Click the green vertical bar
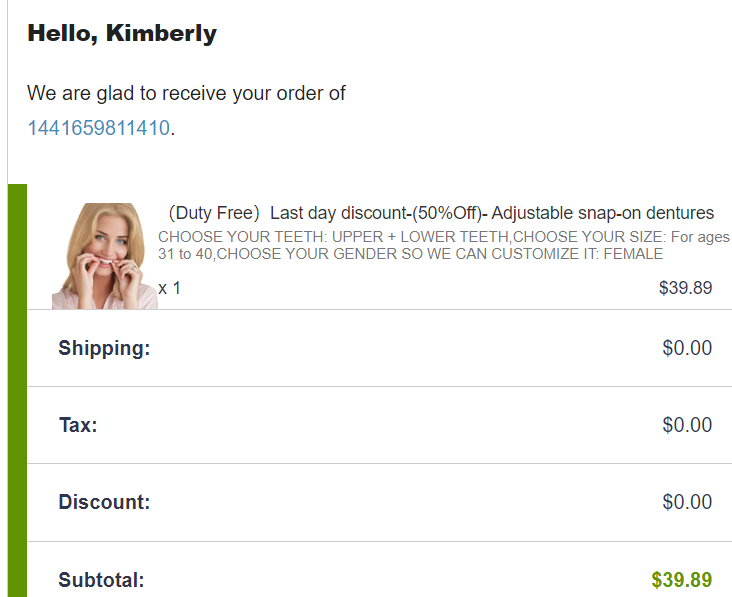The height and width of the screenshot is (597, 732). click(17, 390)
